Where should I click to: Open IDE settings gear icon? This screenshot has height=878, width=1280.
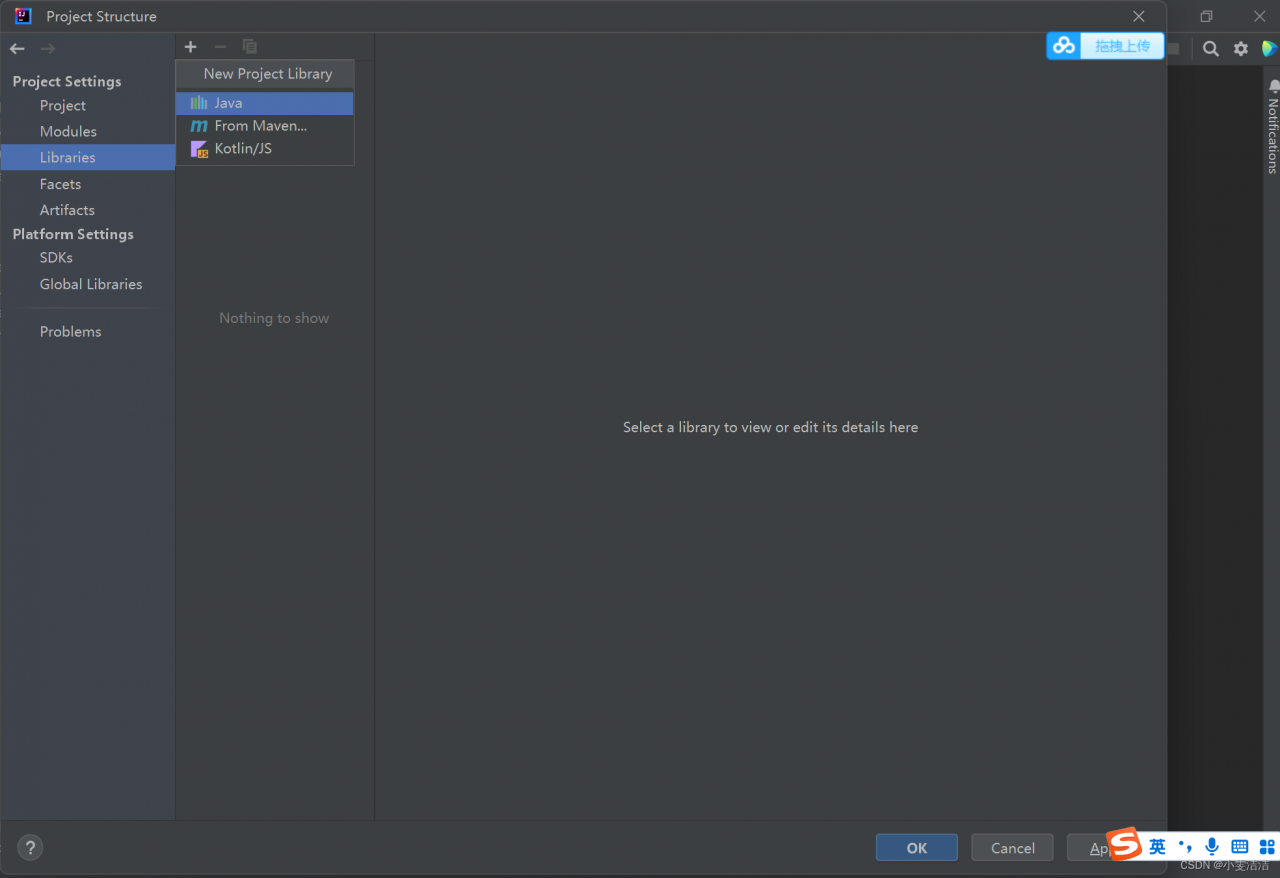[1241, 48]
